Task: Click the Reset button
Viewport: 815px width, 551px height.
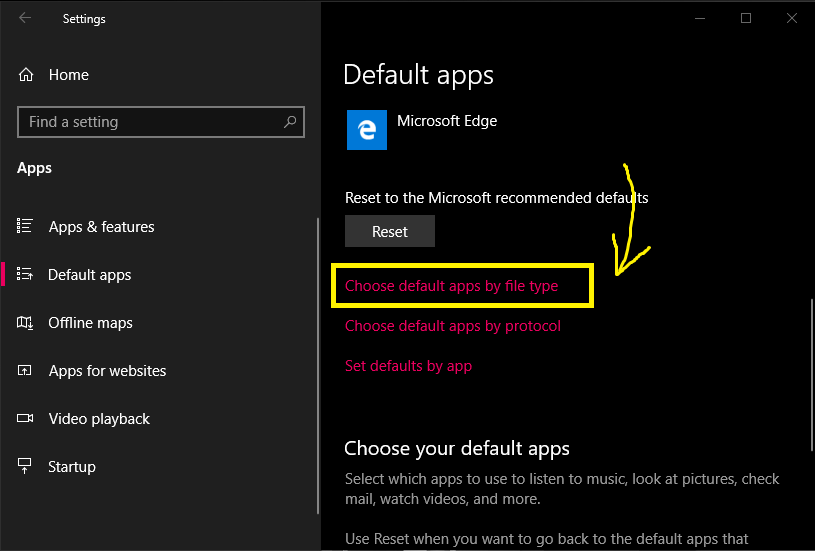Action: click(x=390, y=231)
